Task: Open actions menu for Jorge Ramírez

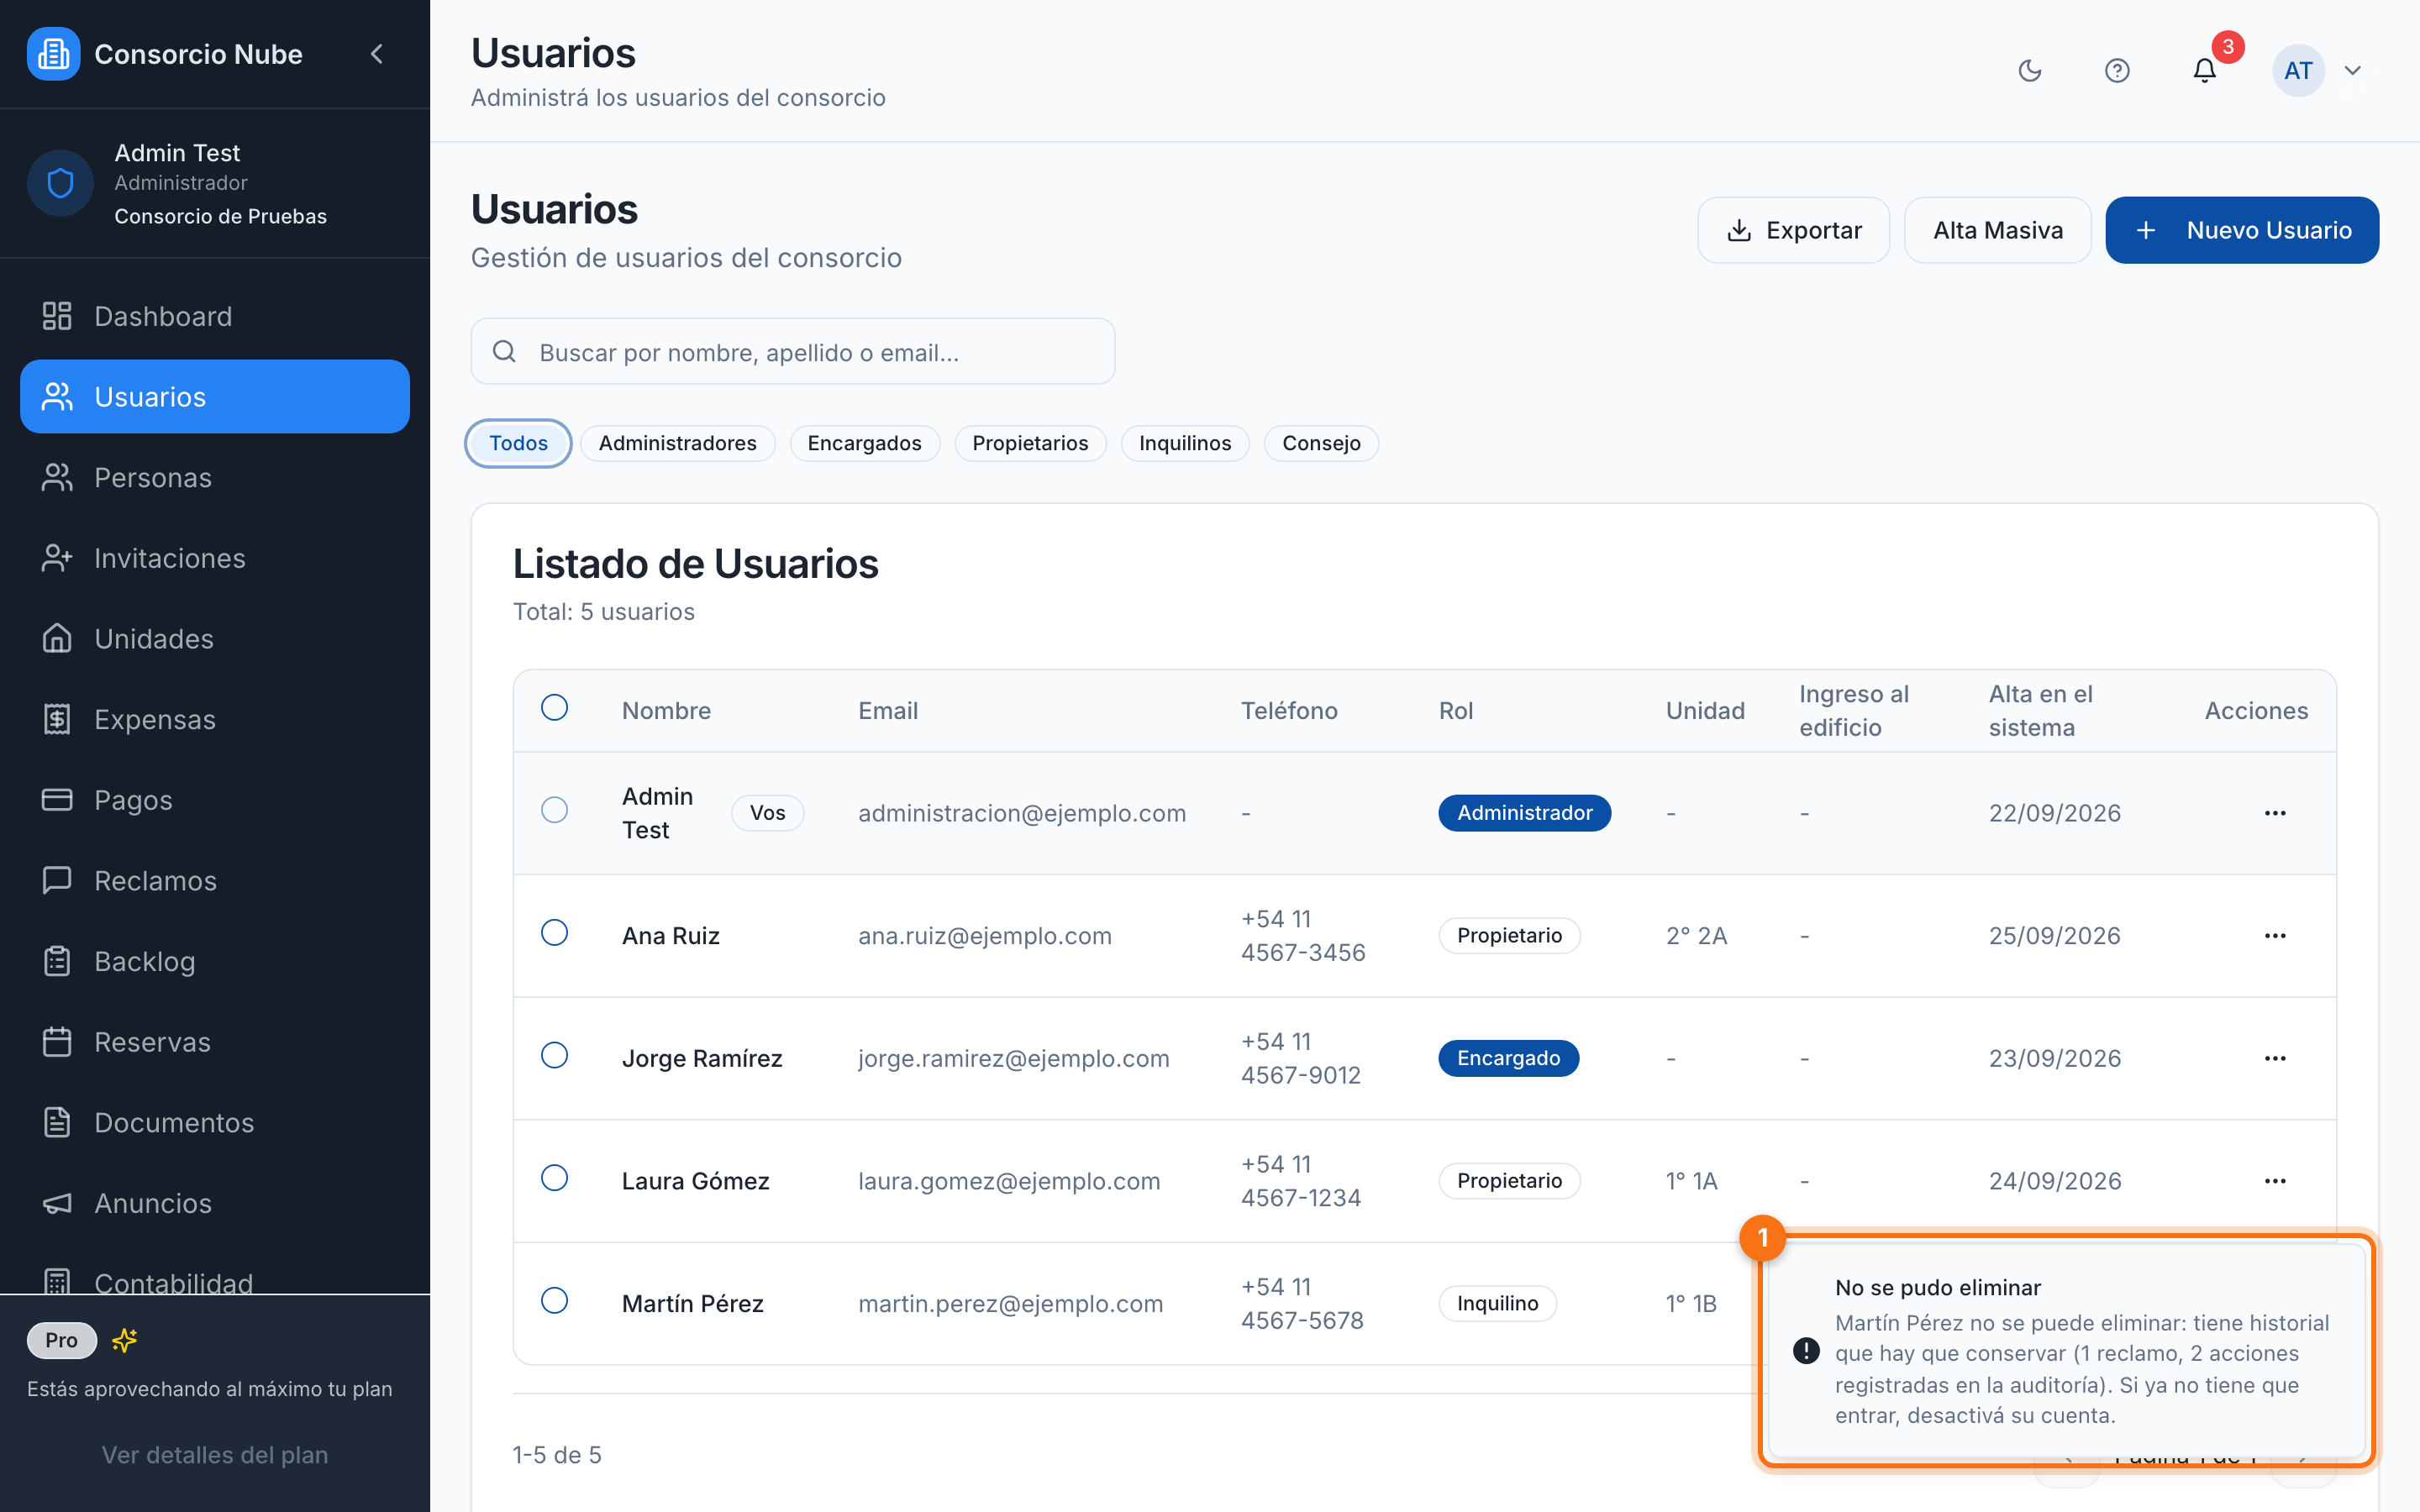Action: point(2275,1058)
